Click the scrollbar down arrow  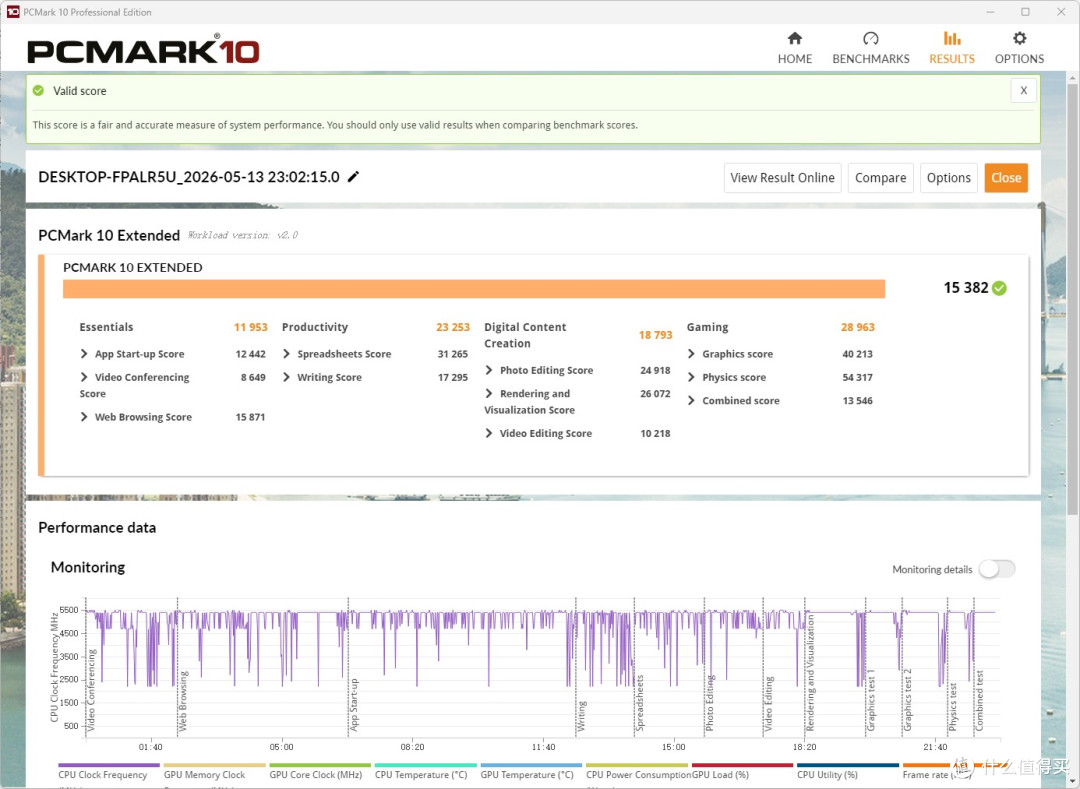[x=1072, y=781]
